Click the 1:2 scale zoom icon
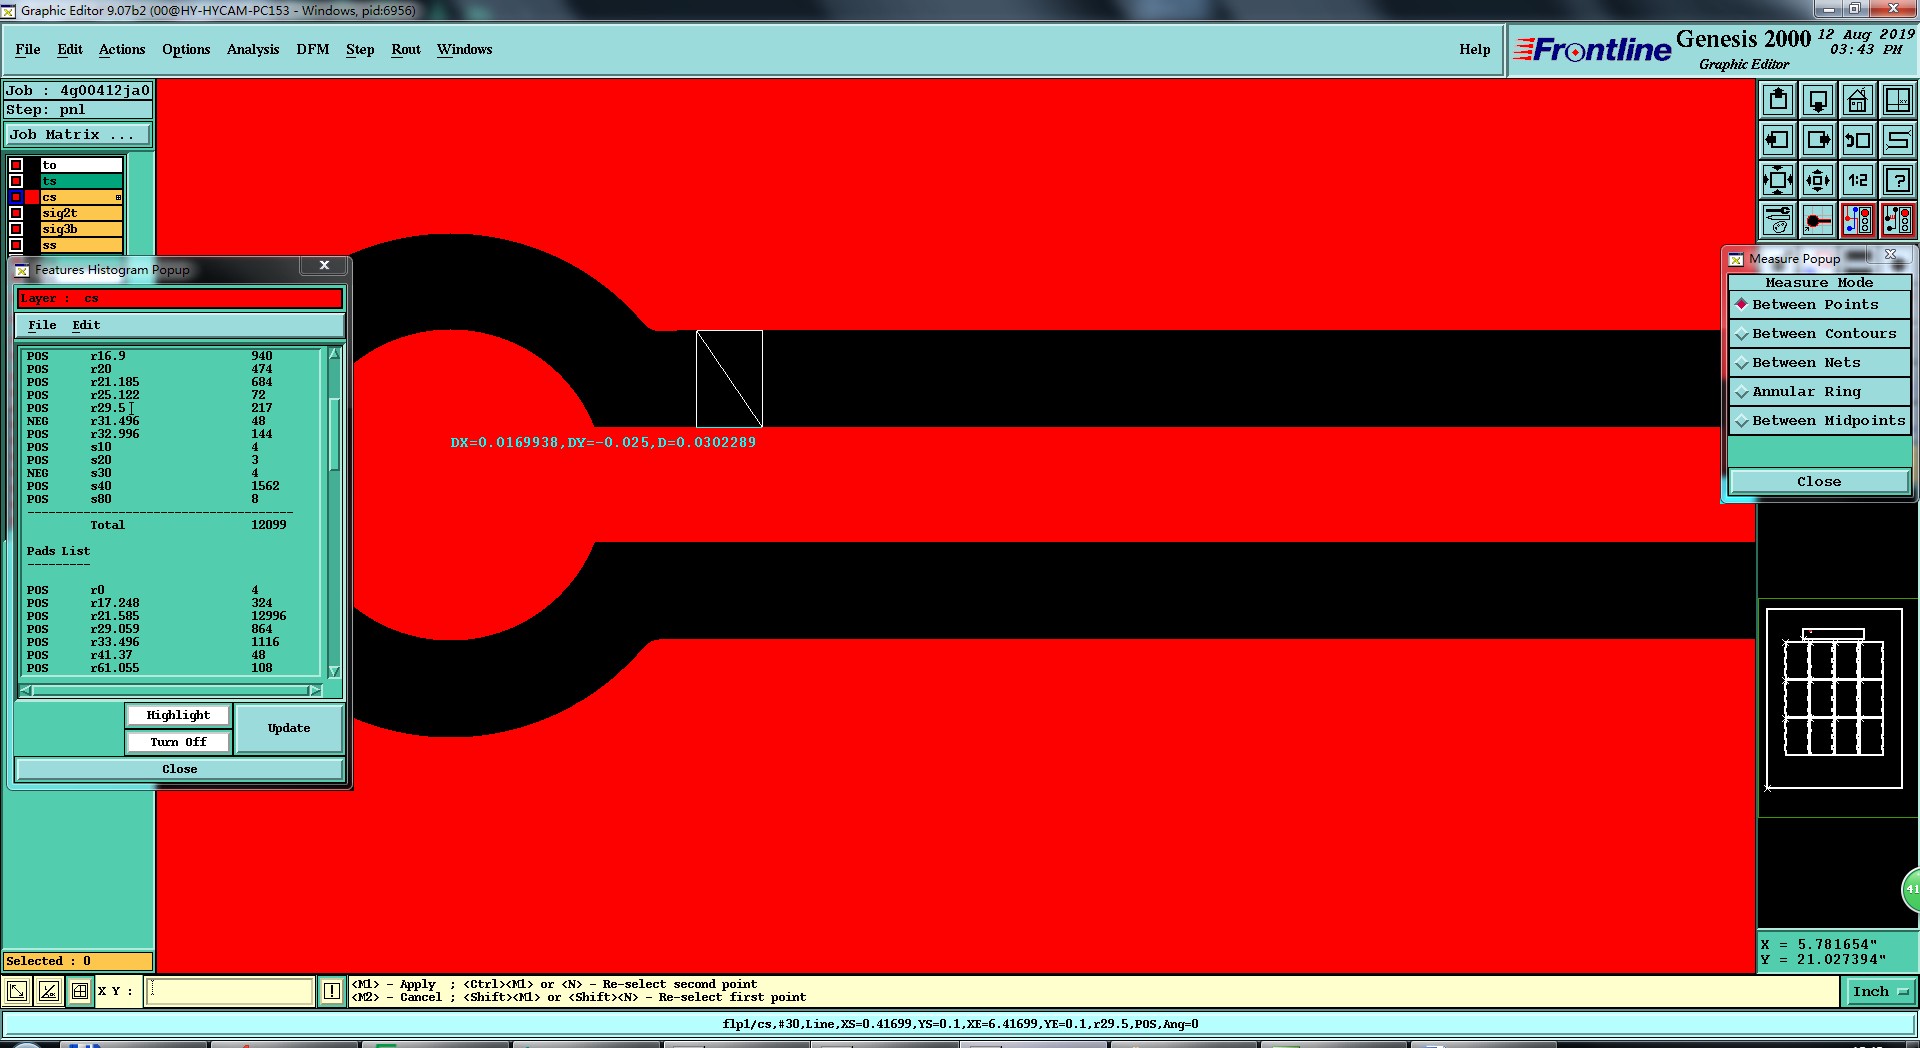 (1858, 180)
